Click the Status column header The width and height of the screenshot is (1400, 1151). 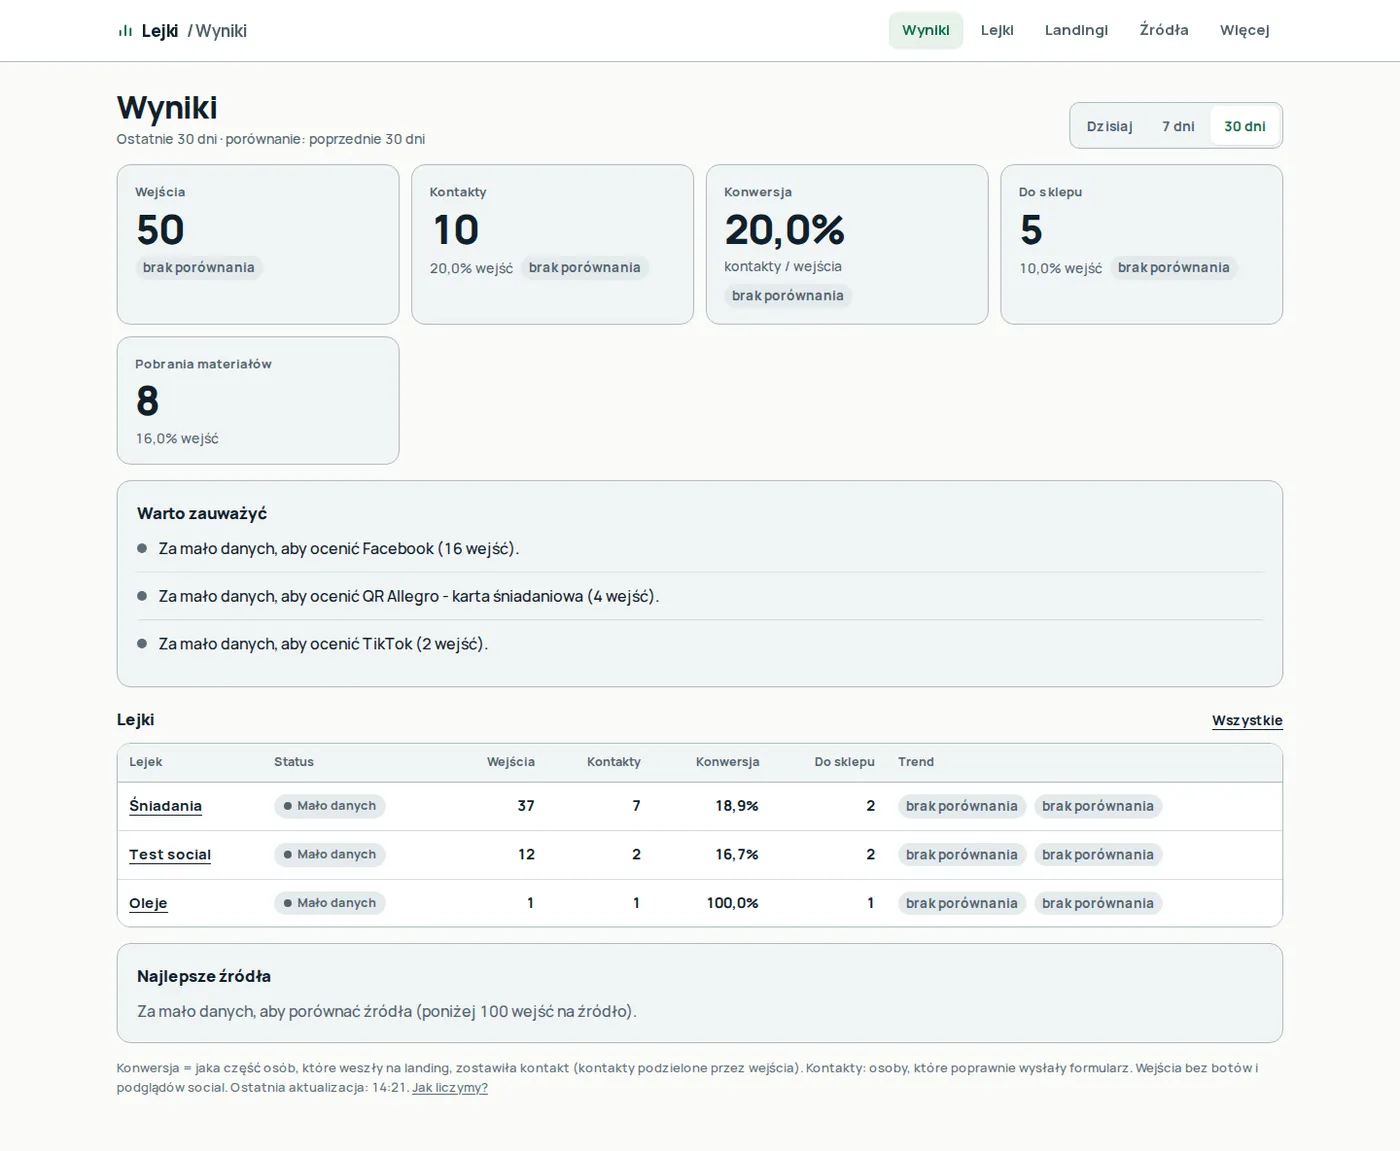click(x=294, y=762)
